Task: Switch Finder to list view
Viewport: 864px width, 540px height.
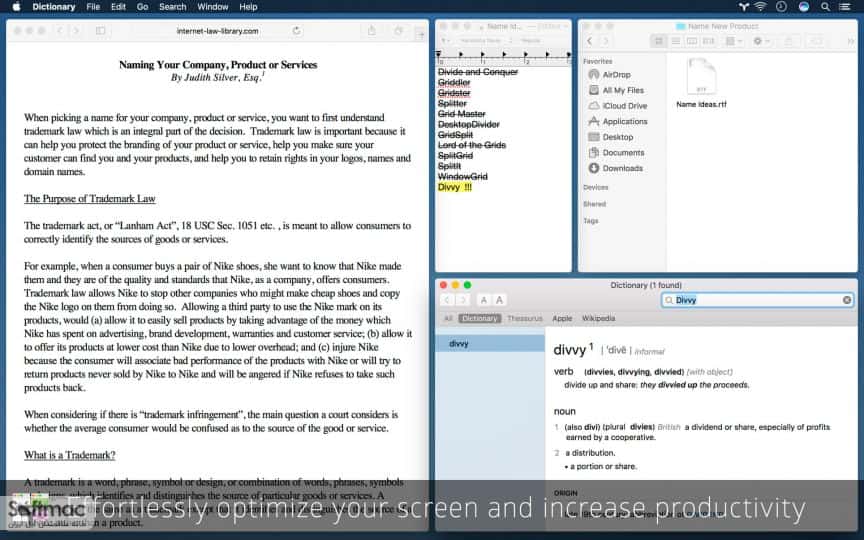Action: coord(676,41)
